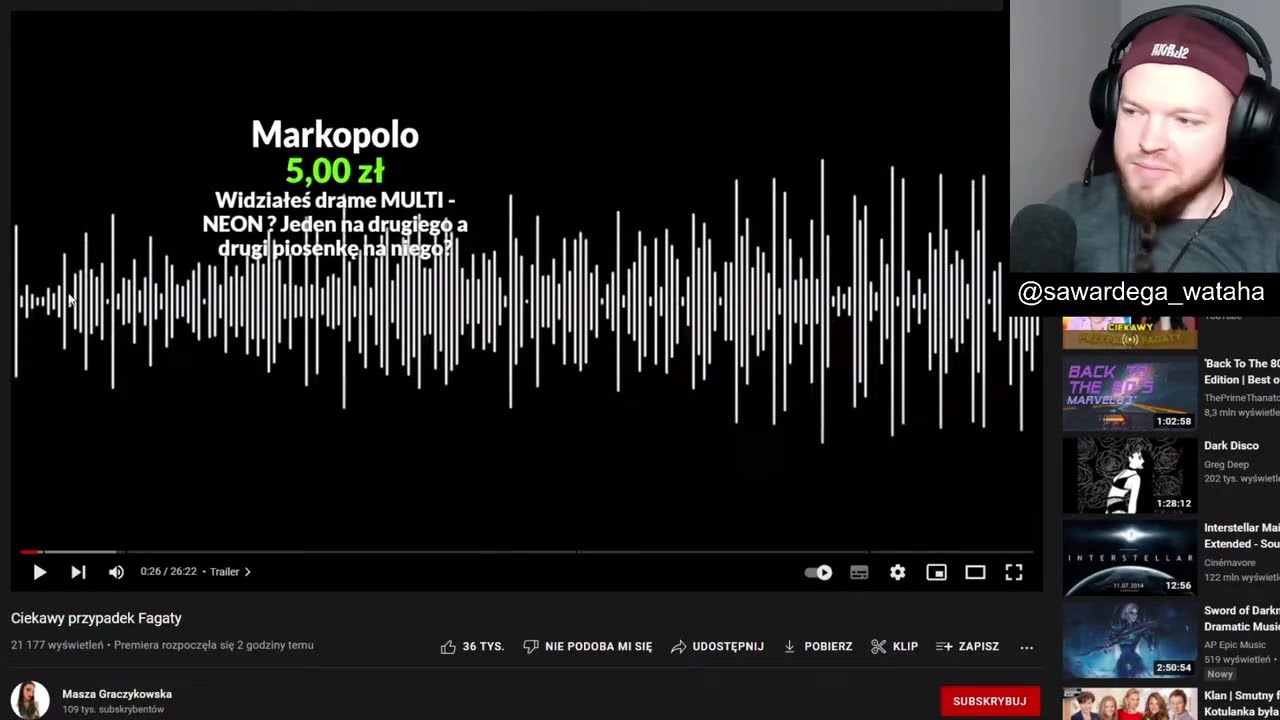Create a clip with KLIP
This screenshot has height=720, width=1280.
click(894, 647)
